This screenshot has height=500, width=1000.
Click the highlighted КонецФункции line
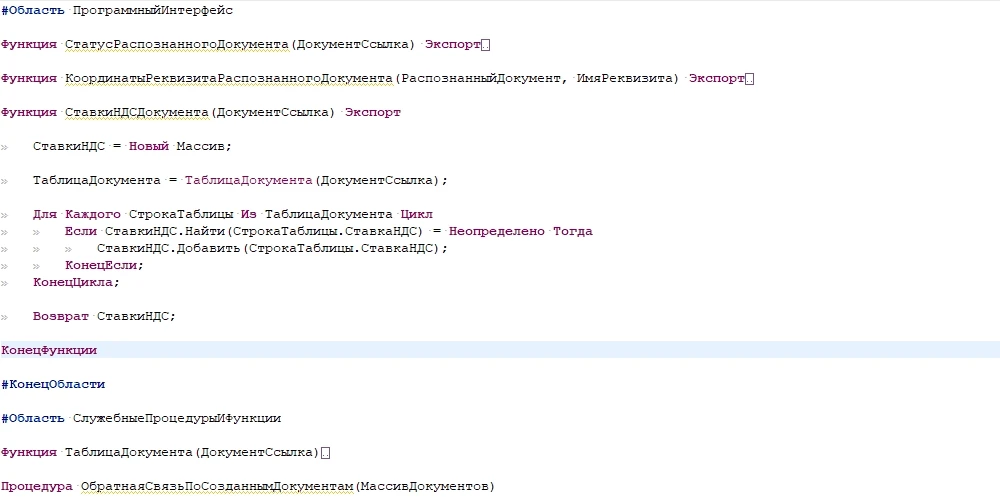pos(500,350)
